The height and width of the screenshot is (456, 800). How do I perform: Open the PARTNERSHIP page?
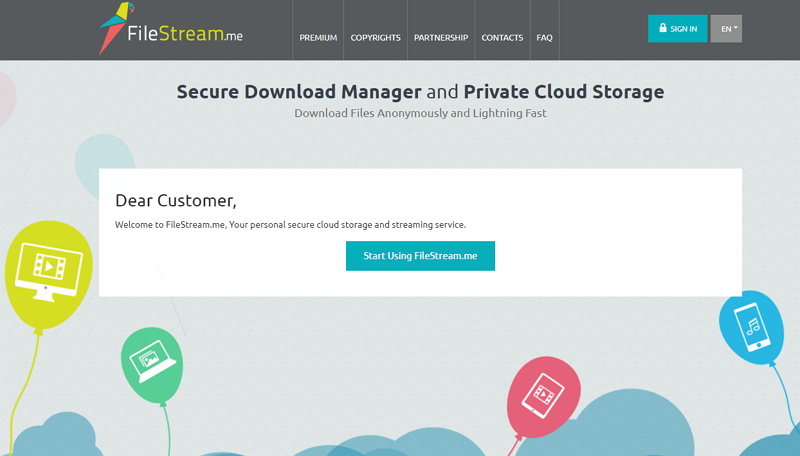click(x=441, y=38)
